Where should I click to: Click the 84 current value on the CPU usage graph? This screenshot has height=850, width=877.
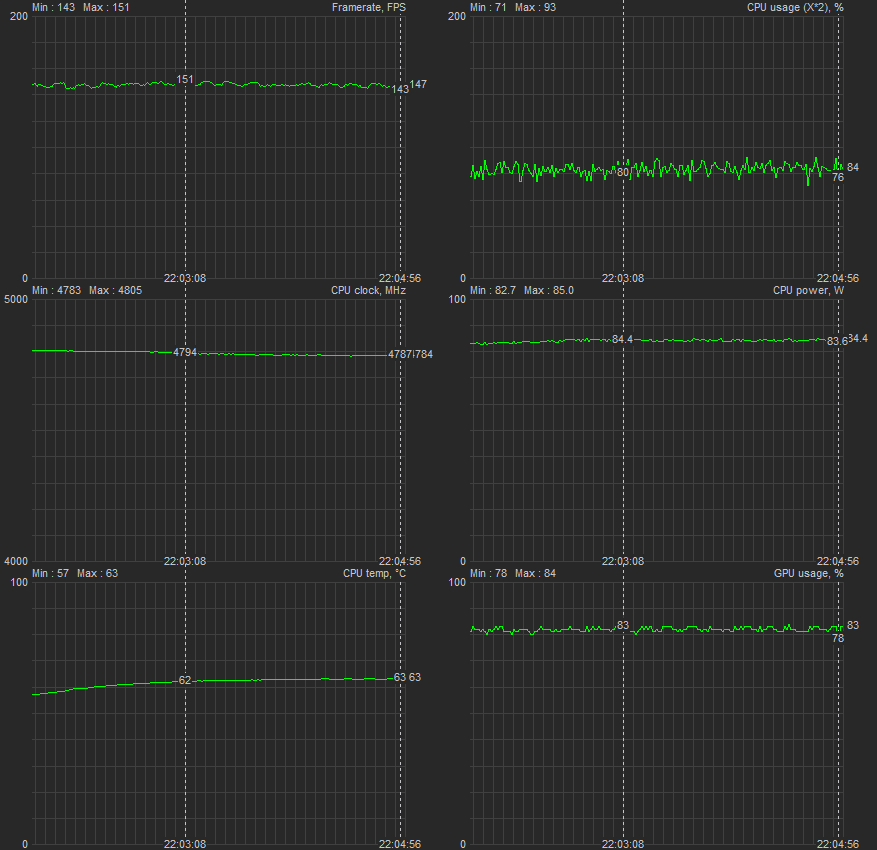[853, 167]
